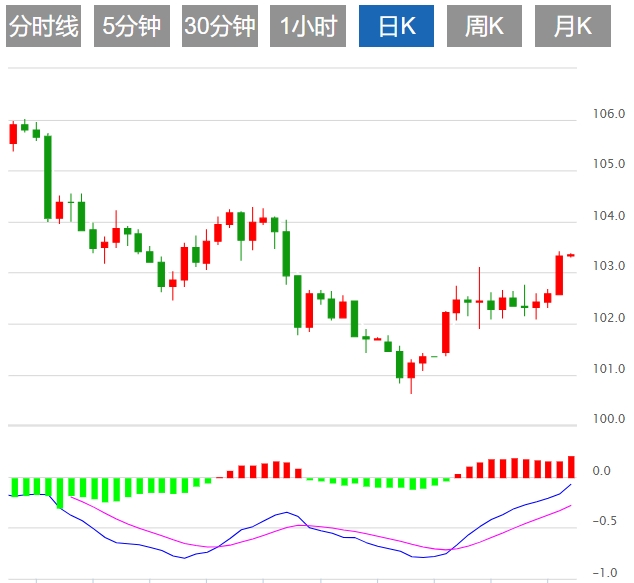Click the −0.5 MACD axis label
The height and width of the screenshot is (583, 634).
pos(605,521)
